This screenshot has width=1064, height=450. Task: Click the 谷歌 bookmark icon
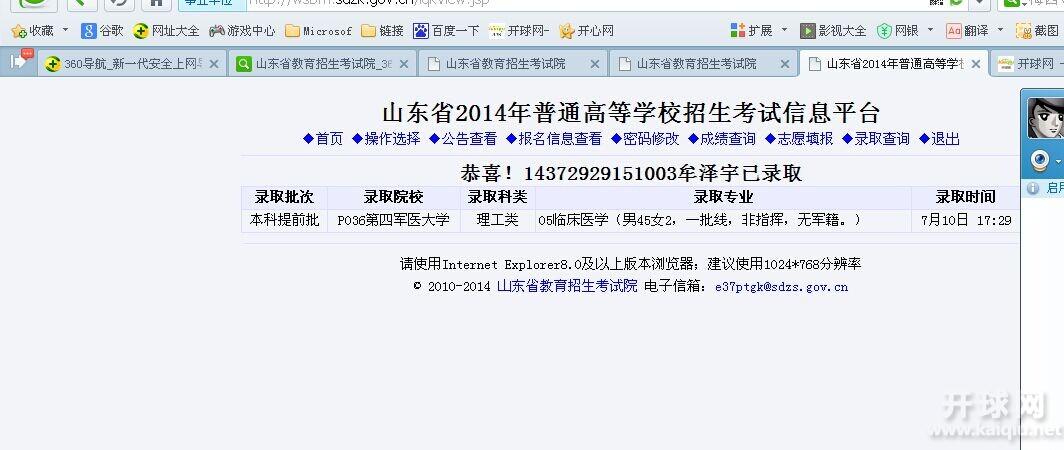tap(89, 31)
